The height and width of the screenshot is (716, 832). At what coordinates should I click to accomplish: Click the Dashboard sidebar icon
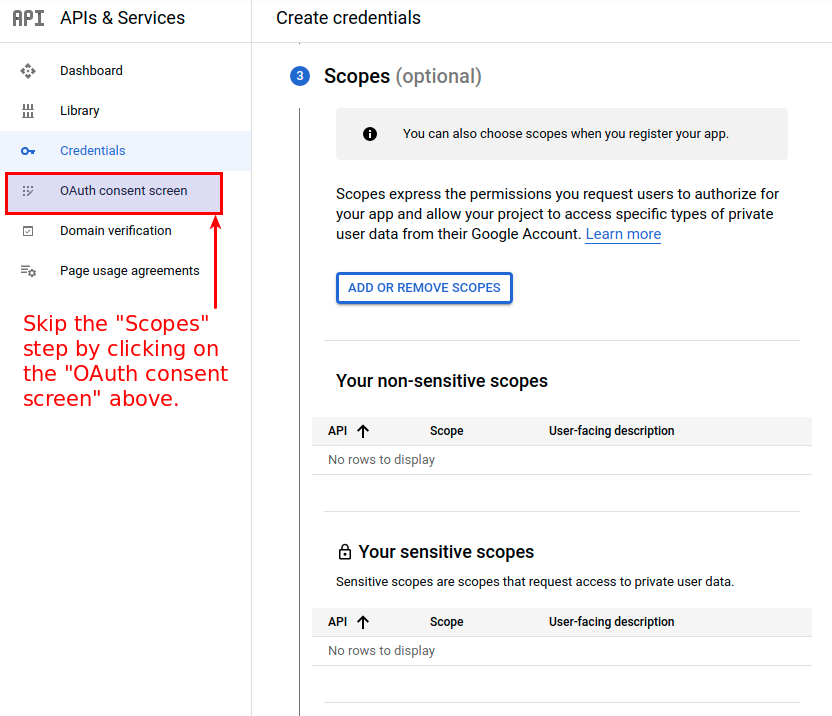click(x=28, y=71)
